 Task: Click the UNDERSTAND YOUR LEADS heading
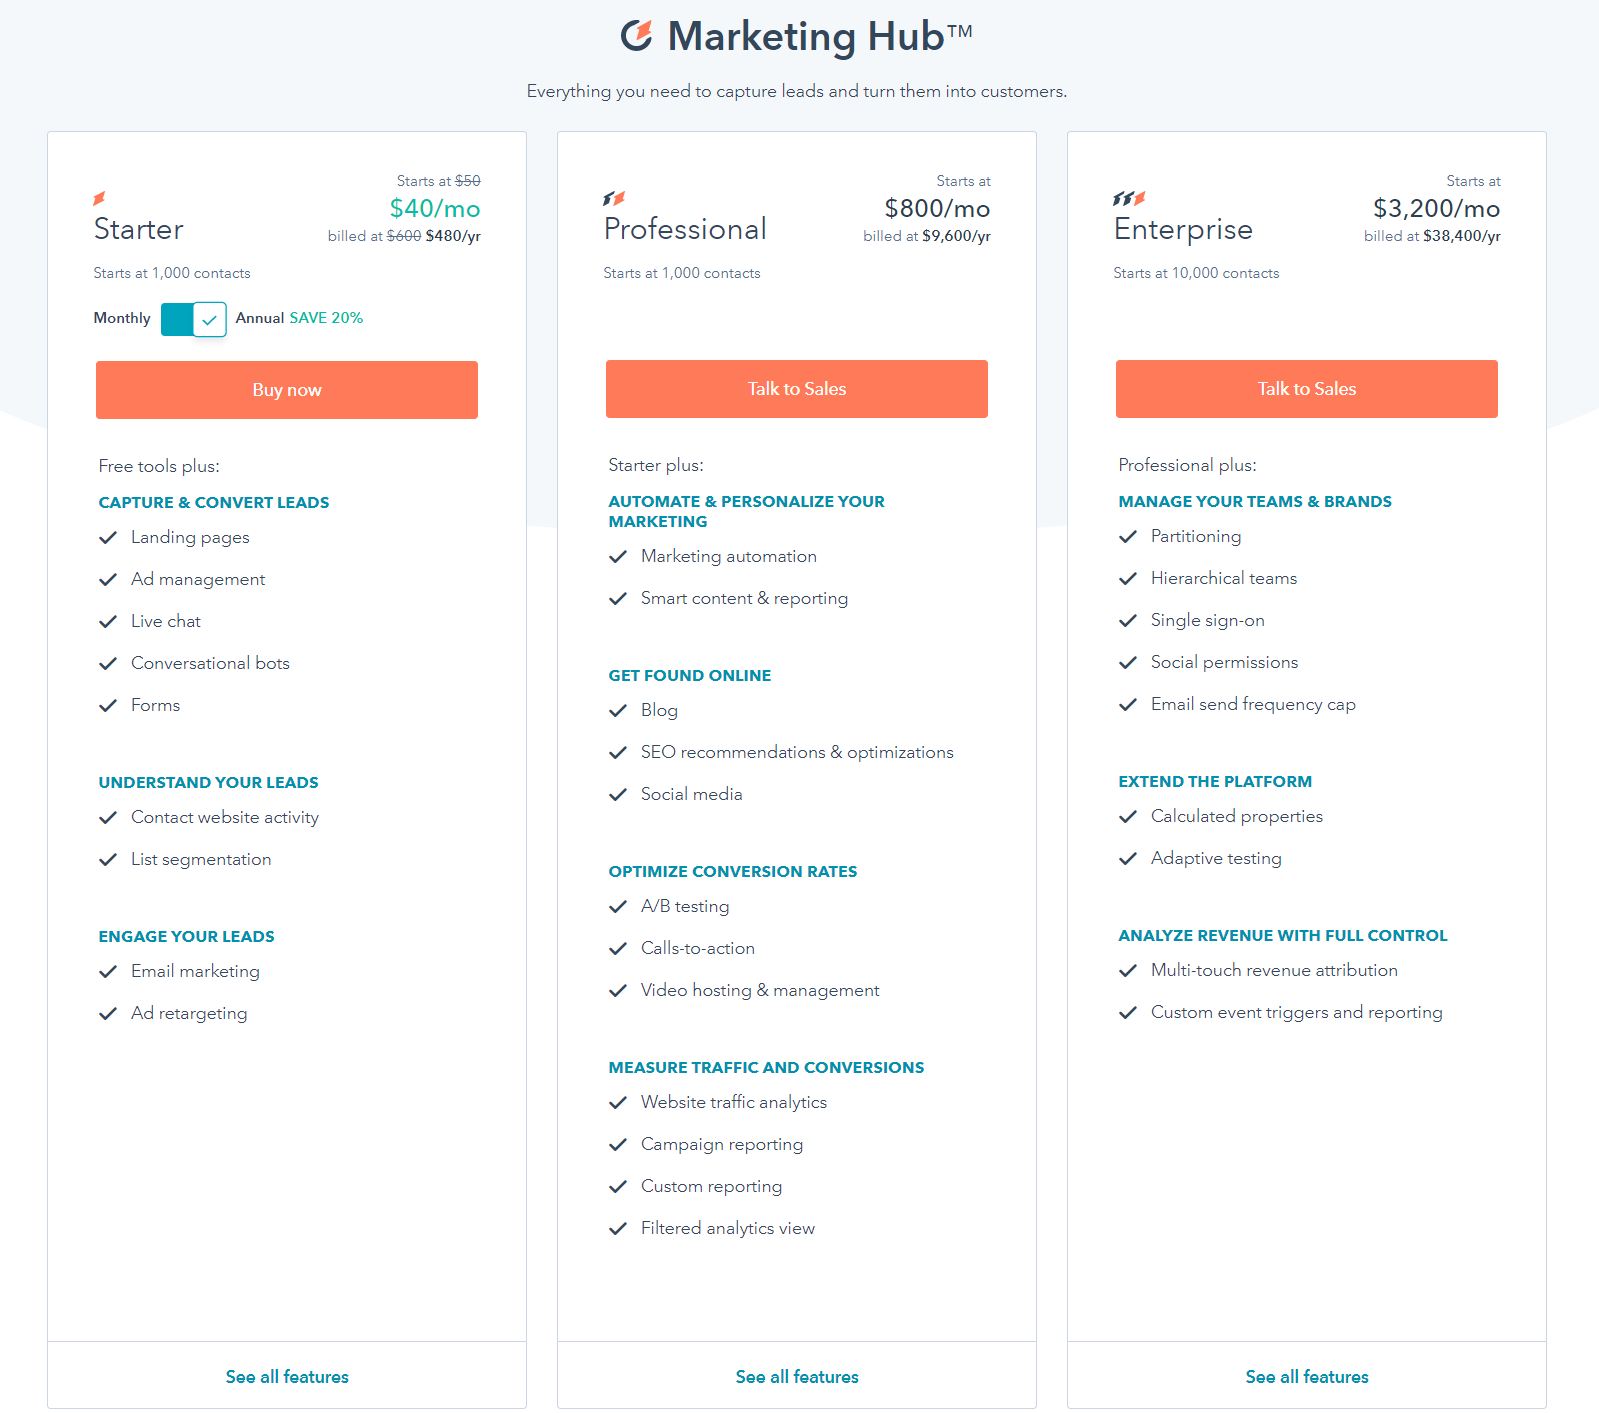[208, 783]
